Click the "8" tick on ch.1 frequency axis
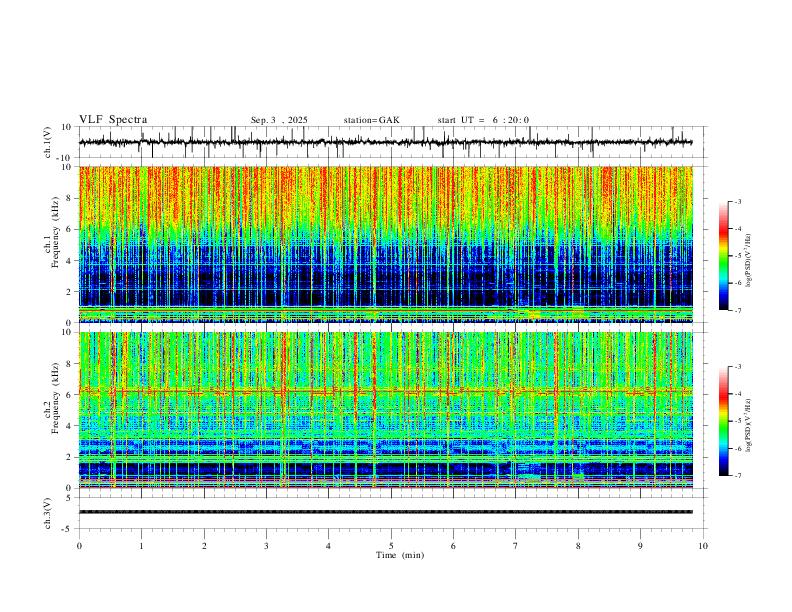This screenshot has height=612, width=792. 70,198
